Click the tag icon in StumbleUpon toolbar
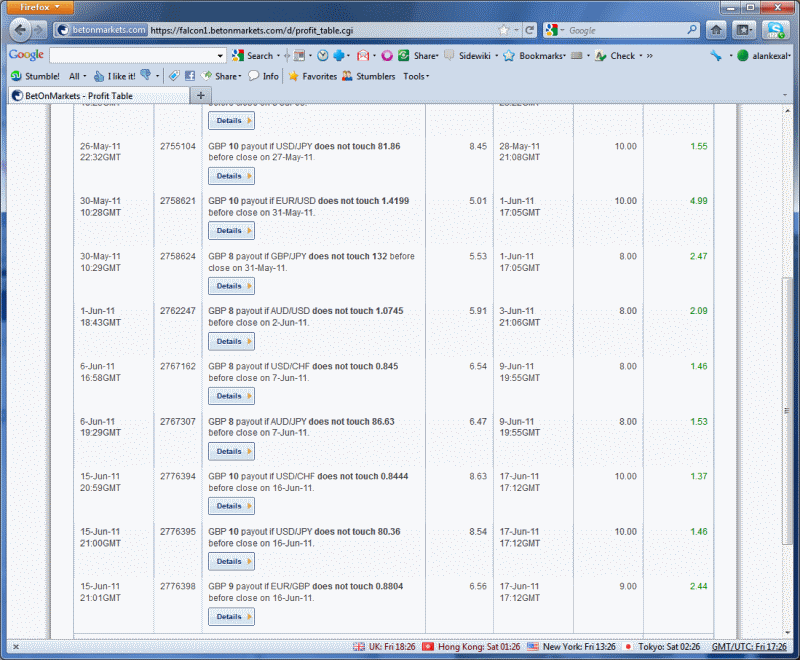The width and height of the screenshot is (800, 660). point(174,76)
